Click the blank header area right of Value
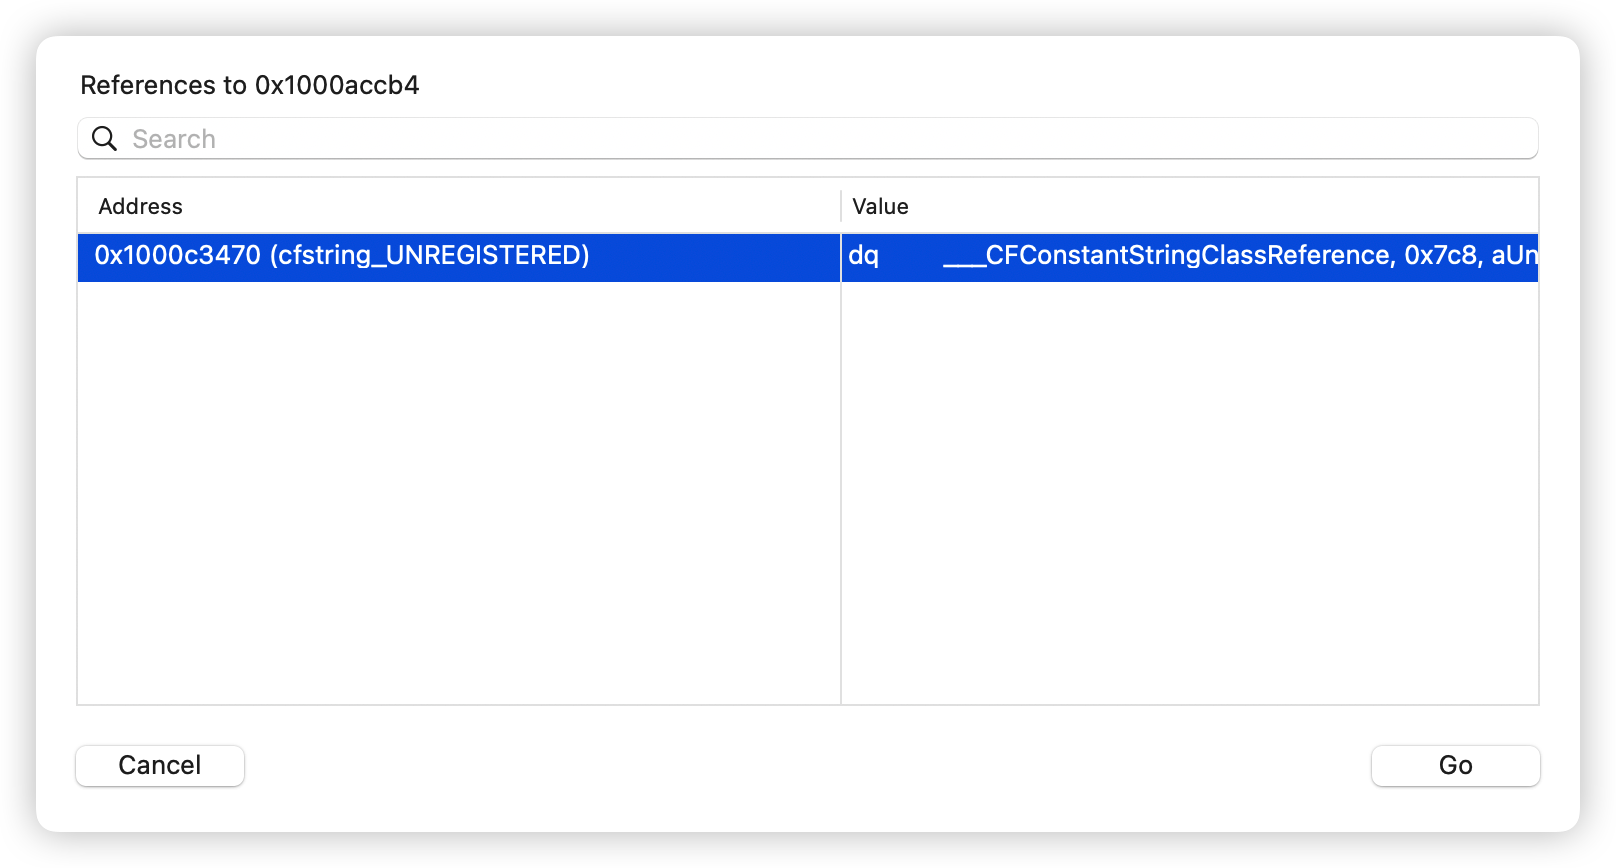 [1224, 206]
